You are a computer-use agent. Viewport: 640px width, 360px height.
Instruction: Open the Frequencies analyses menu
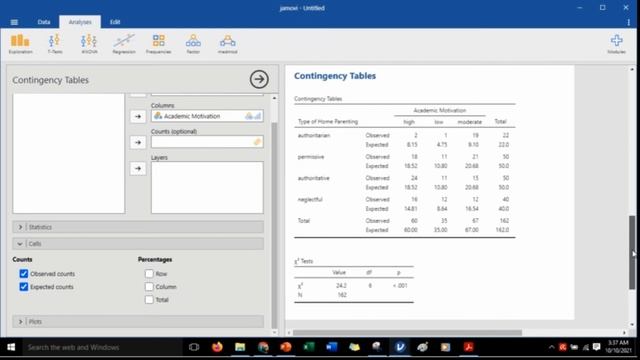(x=158, y=44)
